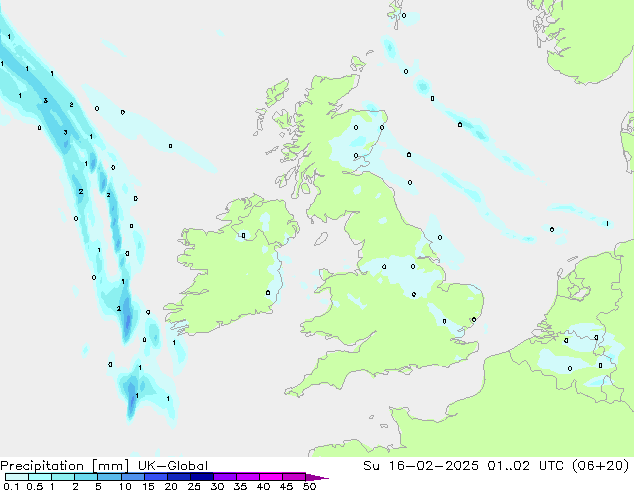Click the '15' legend scale label
This screenshot has width=634, height=490.
[x=148, y=486]
